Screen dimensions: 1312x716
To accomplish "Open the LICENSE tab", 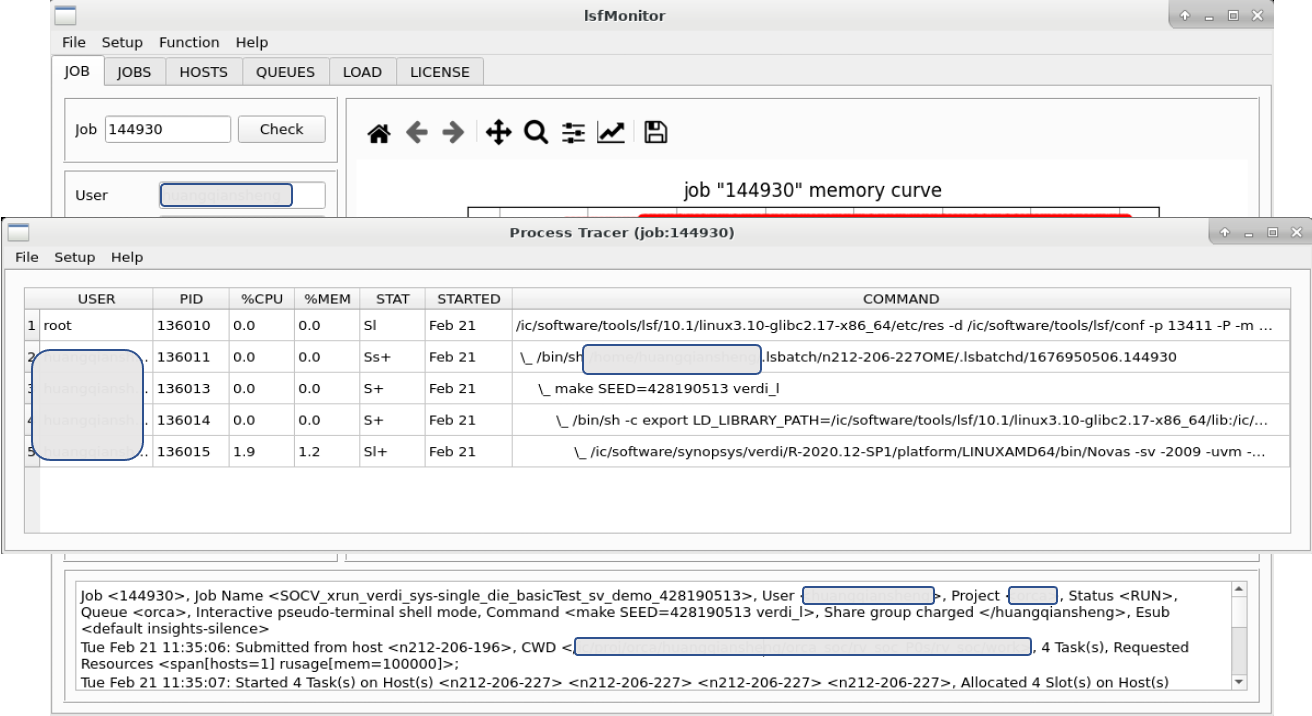I will coord(439,71).
